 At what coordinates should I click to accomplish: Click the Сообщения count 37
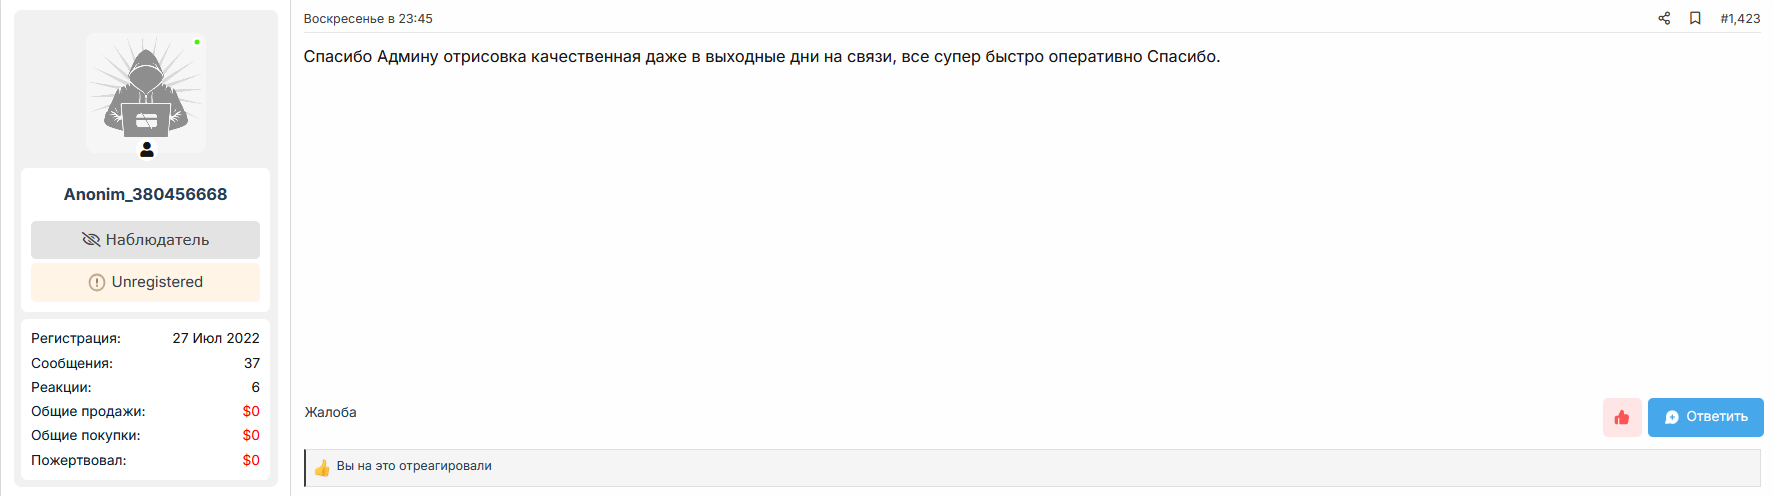pyautogui.click(x=252, y=363)
